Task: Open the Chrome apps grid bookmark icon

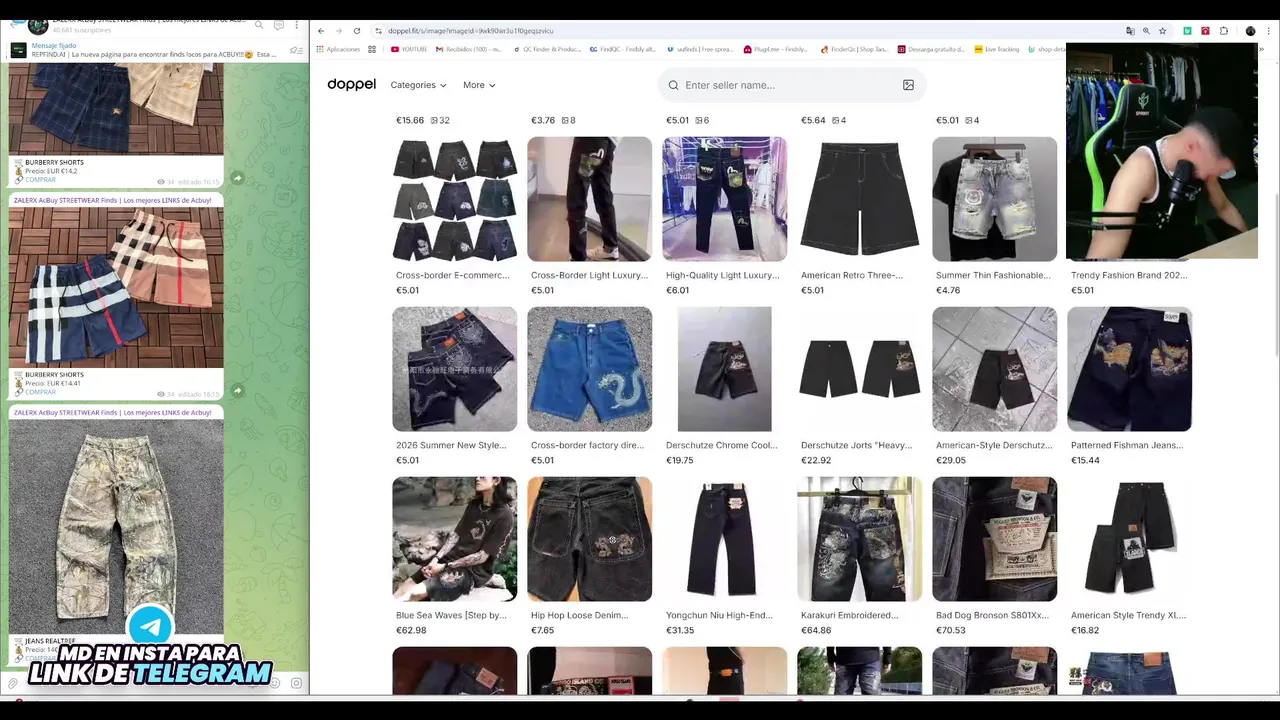Action: pos(372,49)
